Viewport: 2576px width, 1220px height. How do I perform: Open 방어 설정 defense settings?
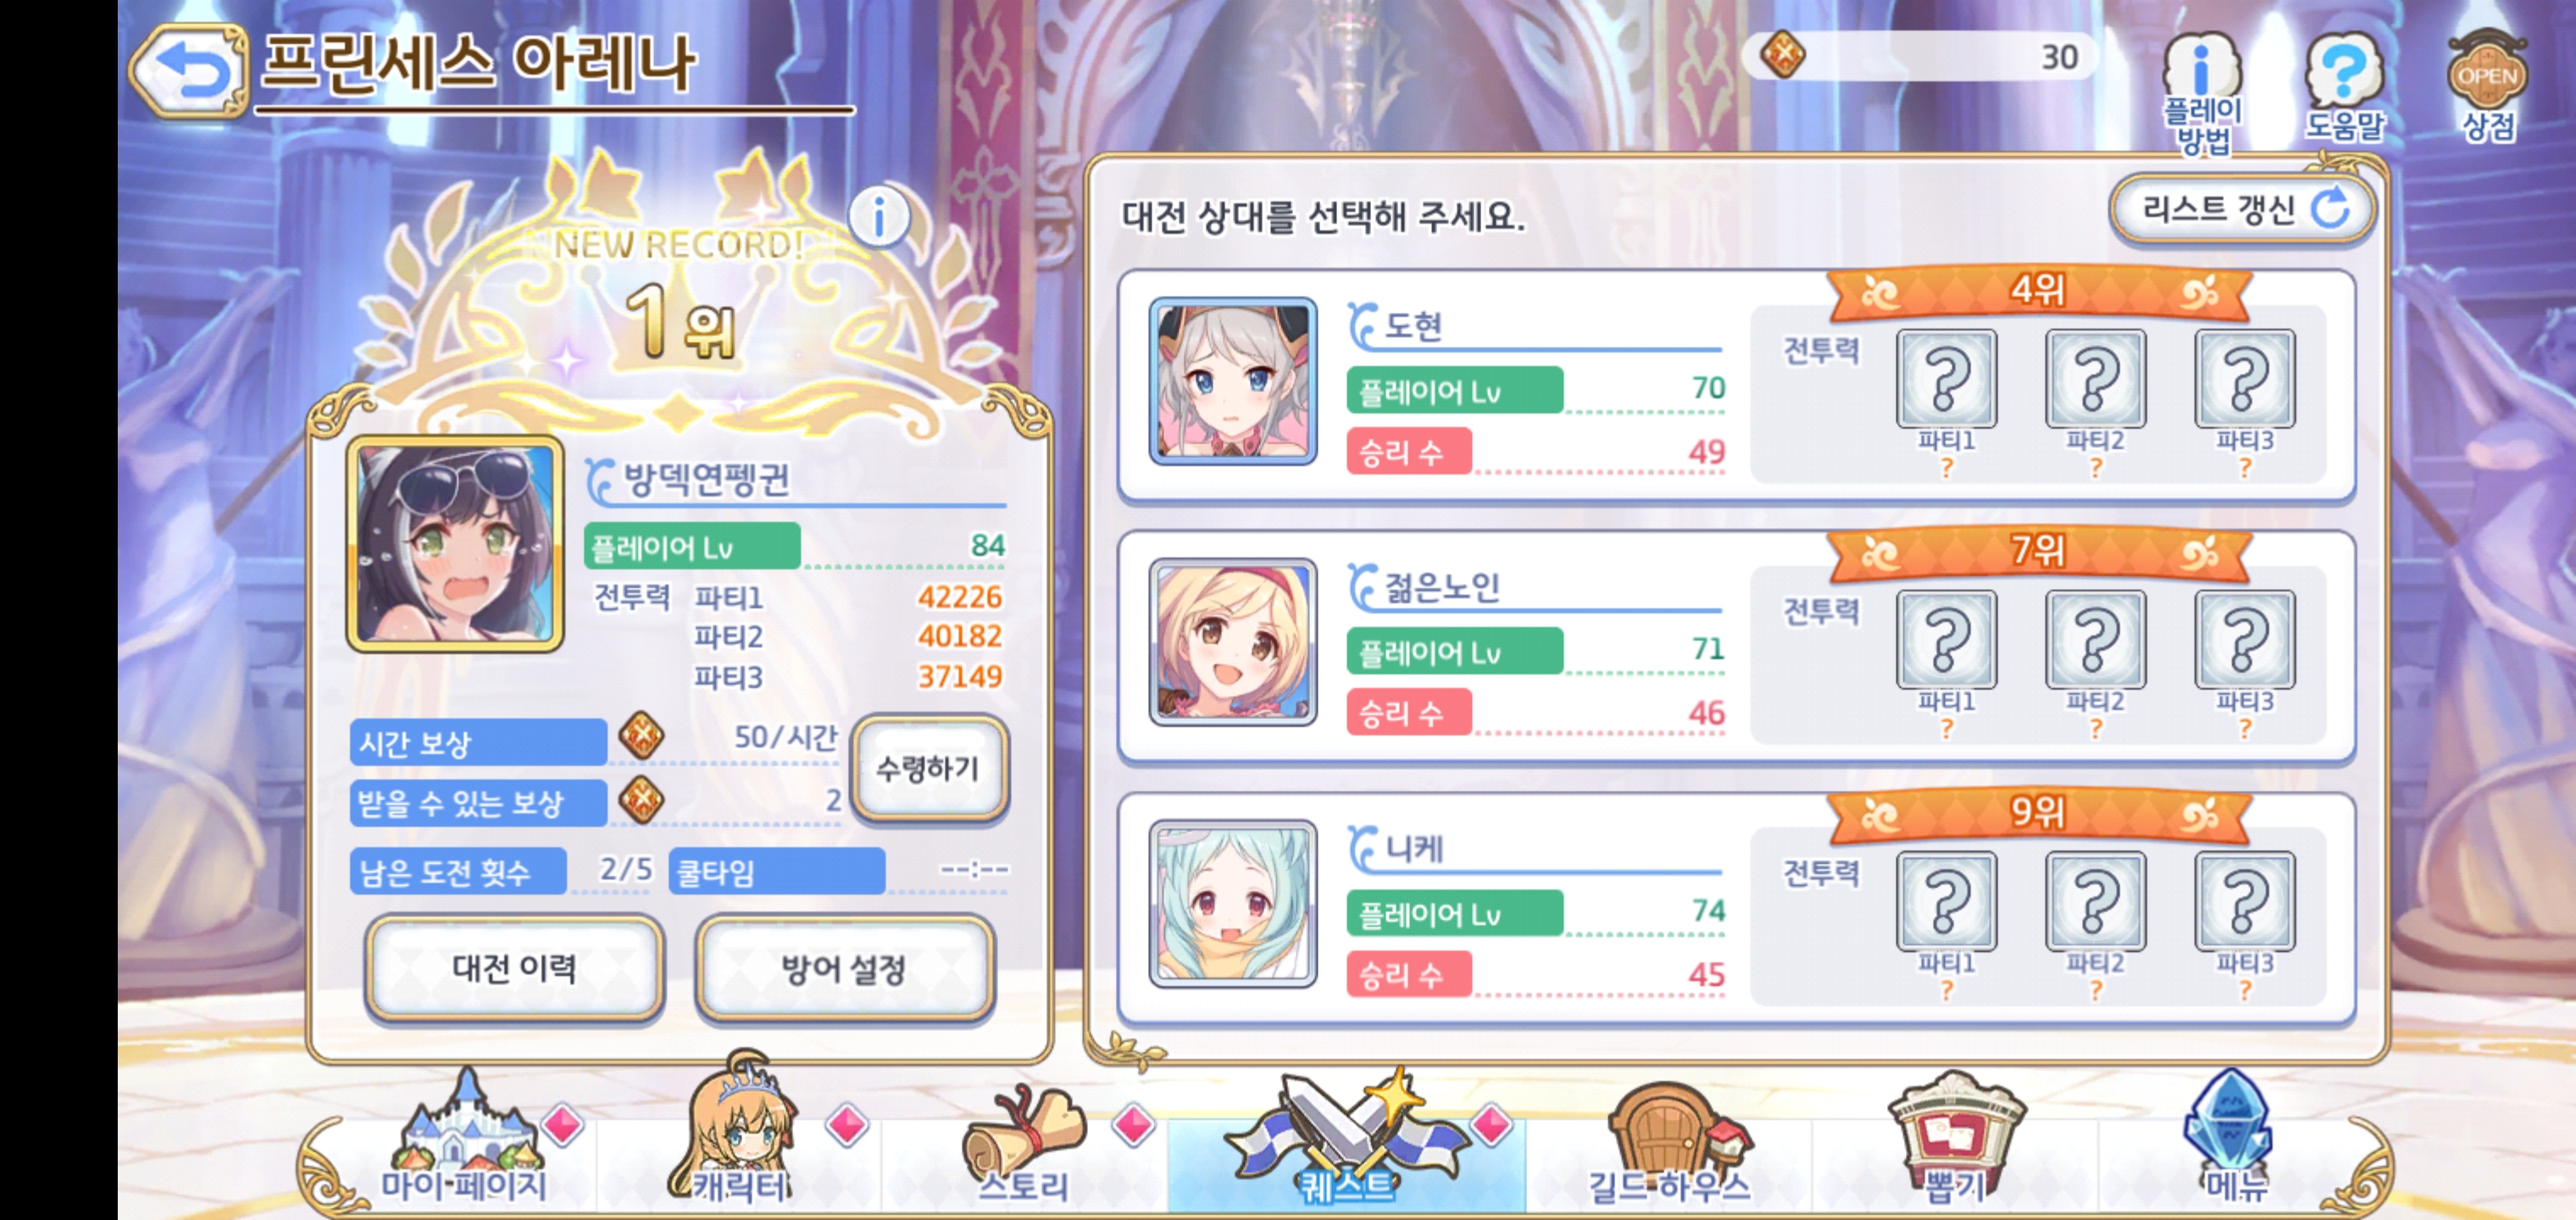(x=844, y=968)
